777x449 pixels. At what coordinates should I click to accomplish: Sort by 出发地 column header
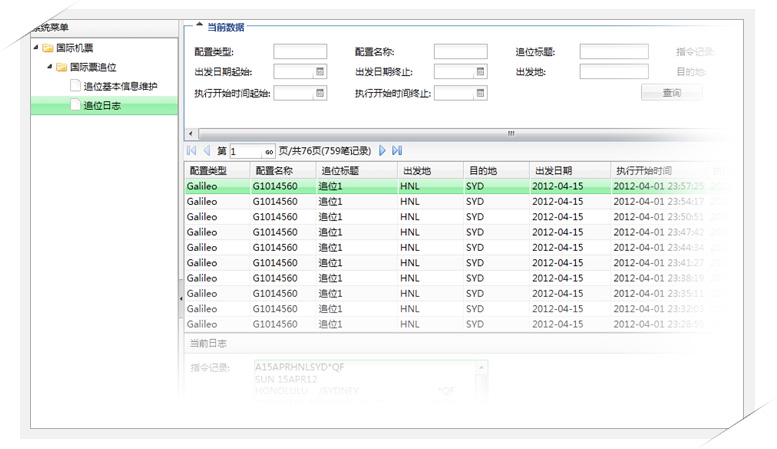pyautogui.click(x=430, y=171)
